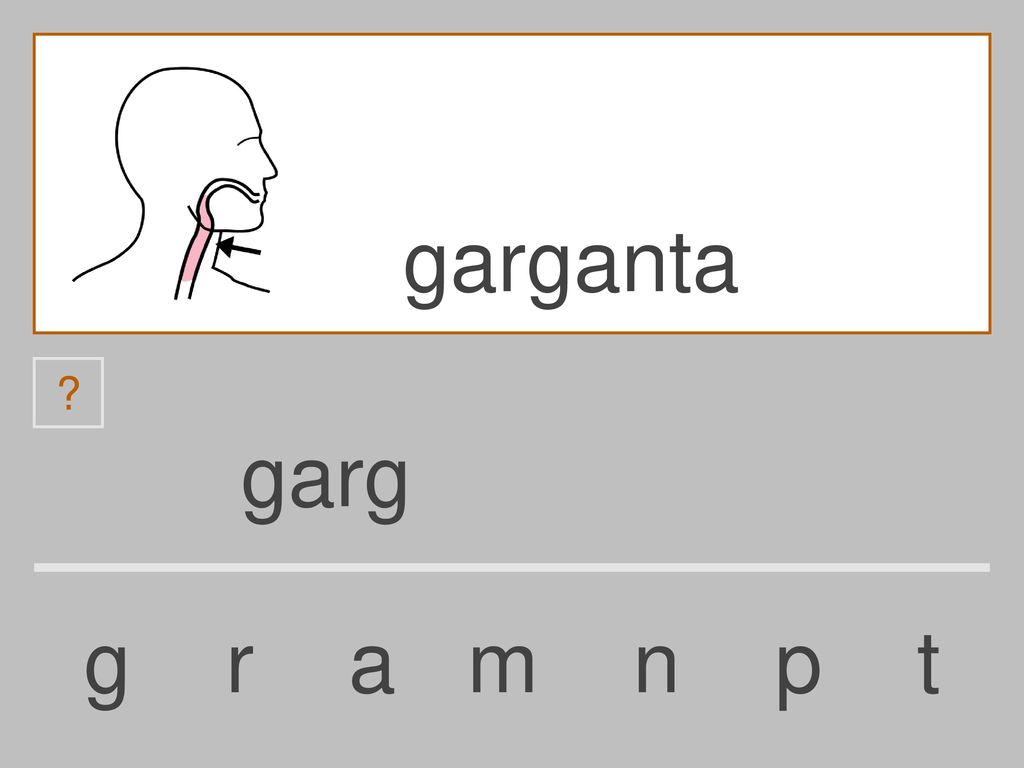Tap the head and throat illustration
The height and width of the screenshot is (768, 1024).
click(x=175, y=183)
